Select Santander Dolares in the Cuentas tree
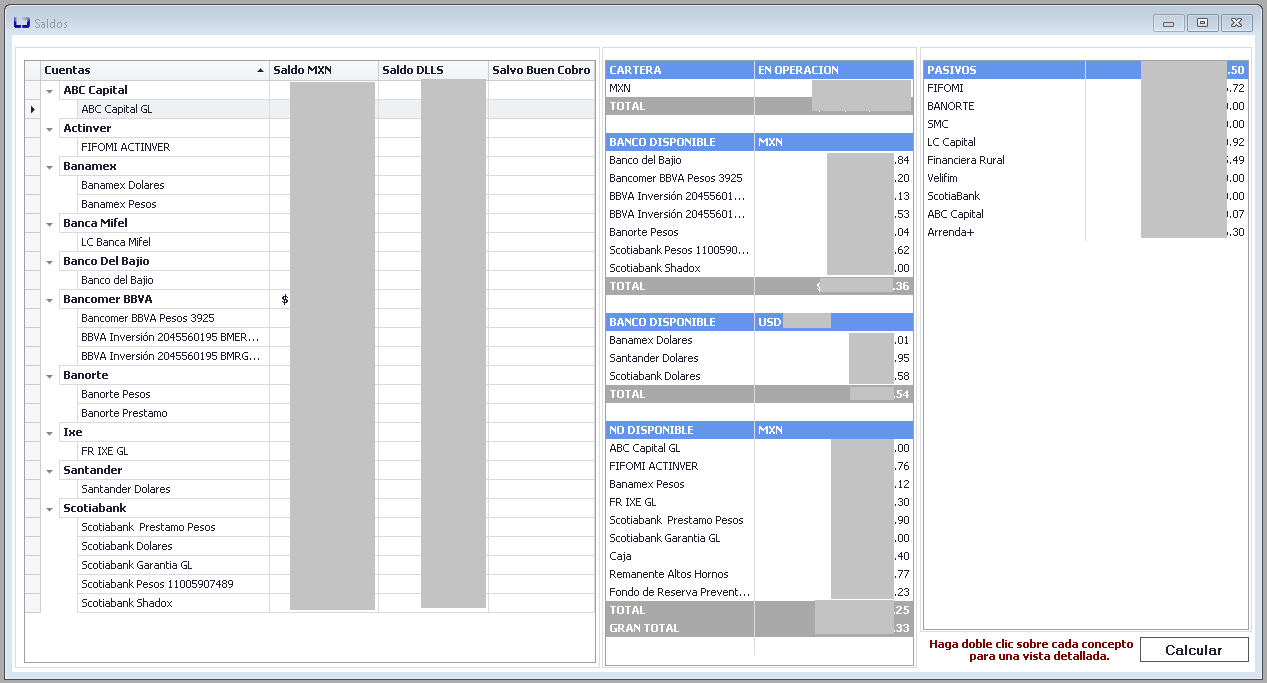Viewport: 1267px width, 683px height. coord(126,489)
